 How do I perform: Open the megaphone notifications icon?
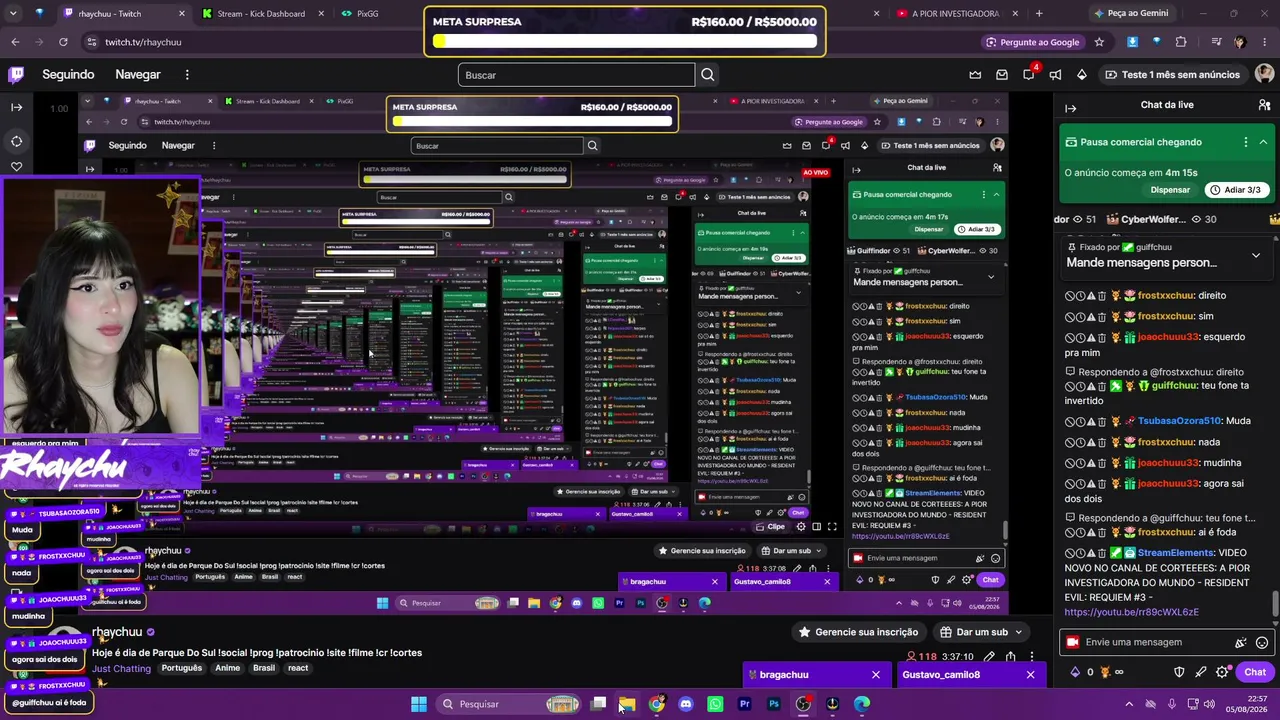(x=1055, y=75)
